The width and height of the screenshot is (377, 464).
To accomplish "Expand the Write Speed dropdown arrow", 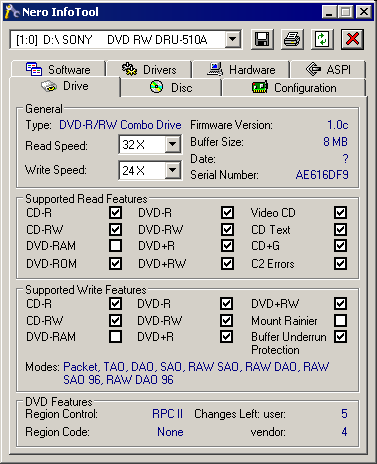I will tap(172, 170).
